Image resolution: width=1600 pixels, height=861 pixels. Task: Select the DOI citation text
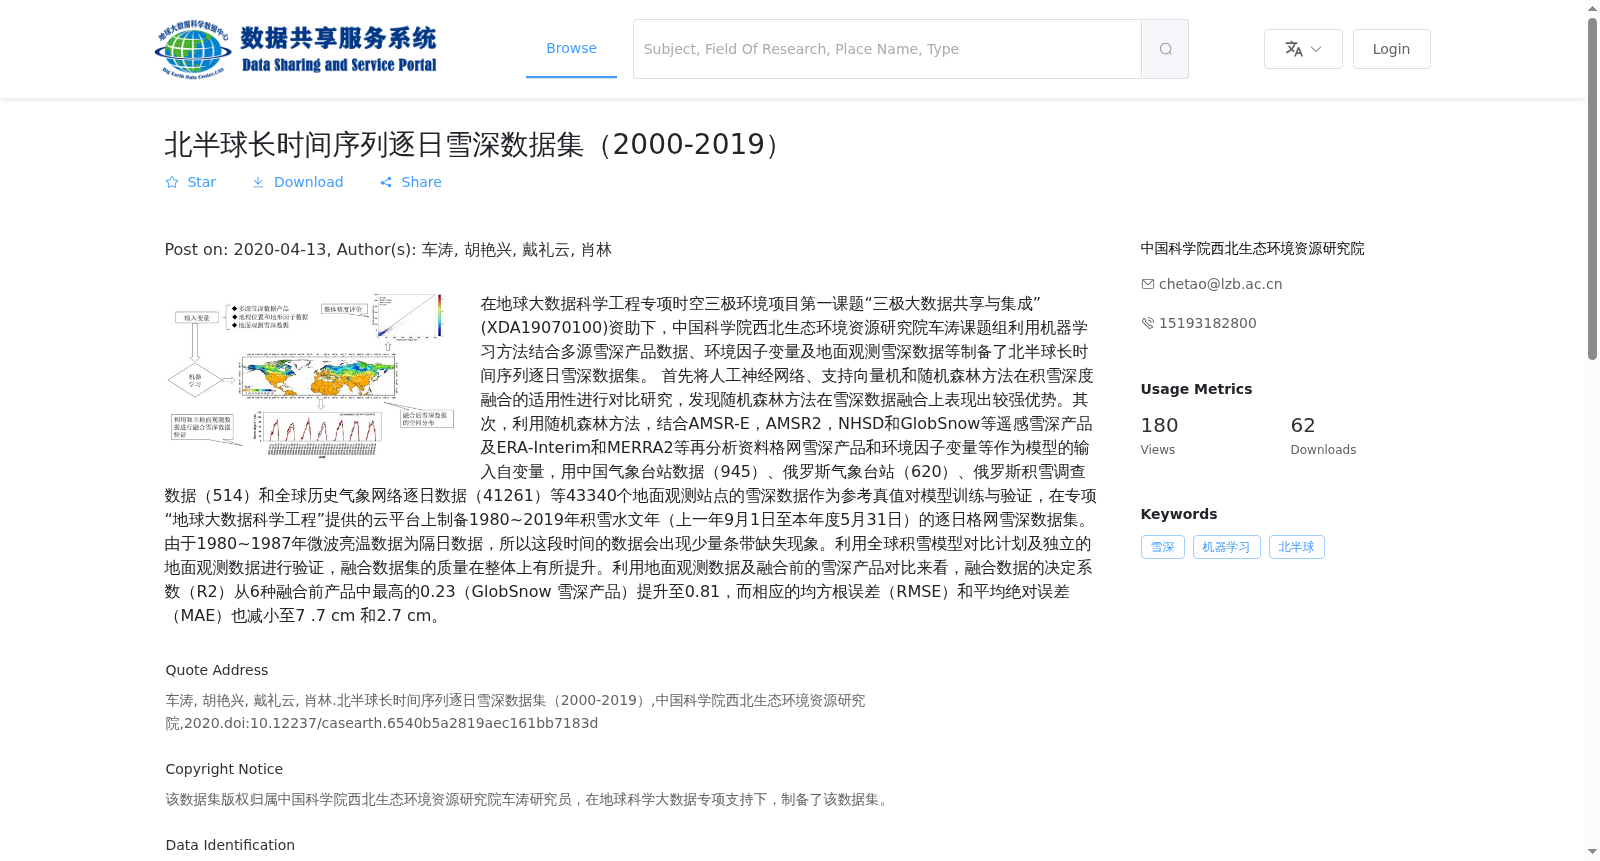point(515,712)
